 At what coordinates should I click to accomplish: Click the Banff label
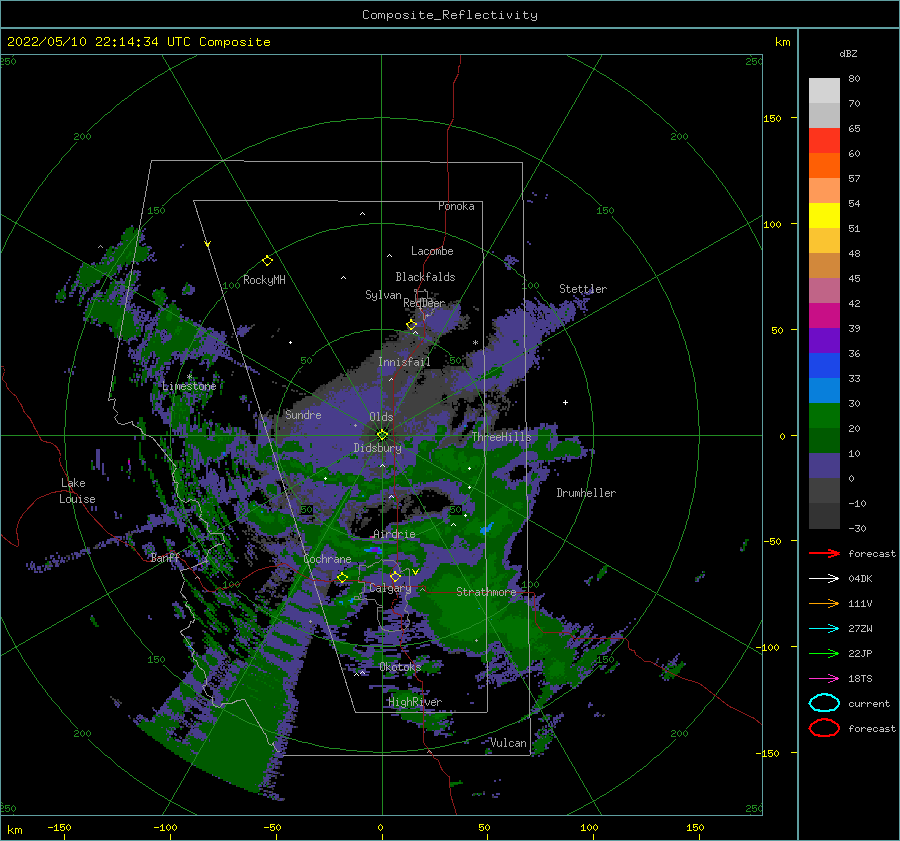(165, 557)
